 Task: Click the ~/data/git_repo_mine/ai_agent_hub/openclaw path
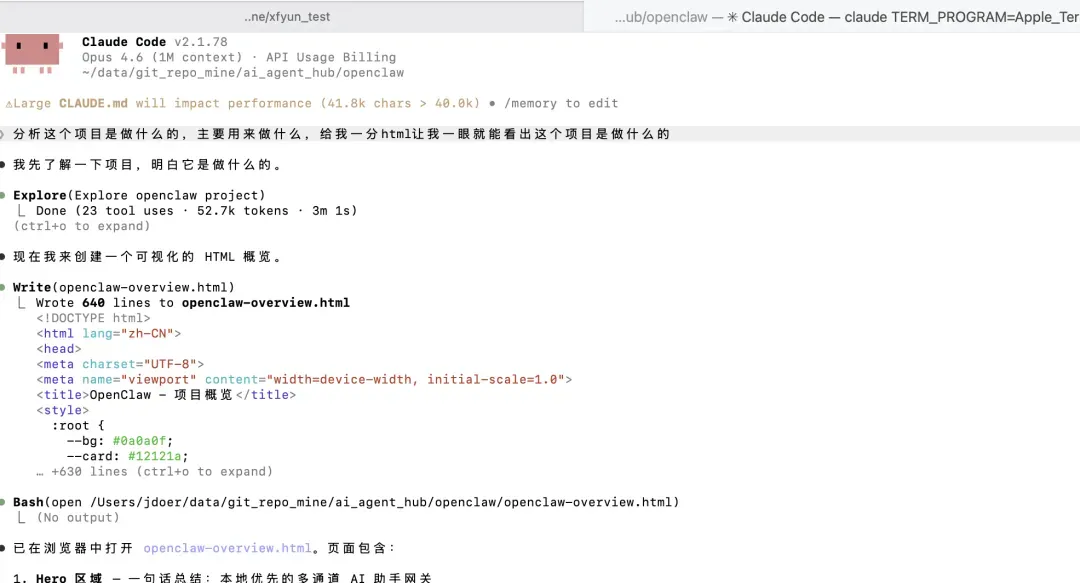coord(243,72)
